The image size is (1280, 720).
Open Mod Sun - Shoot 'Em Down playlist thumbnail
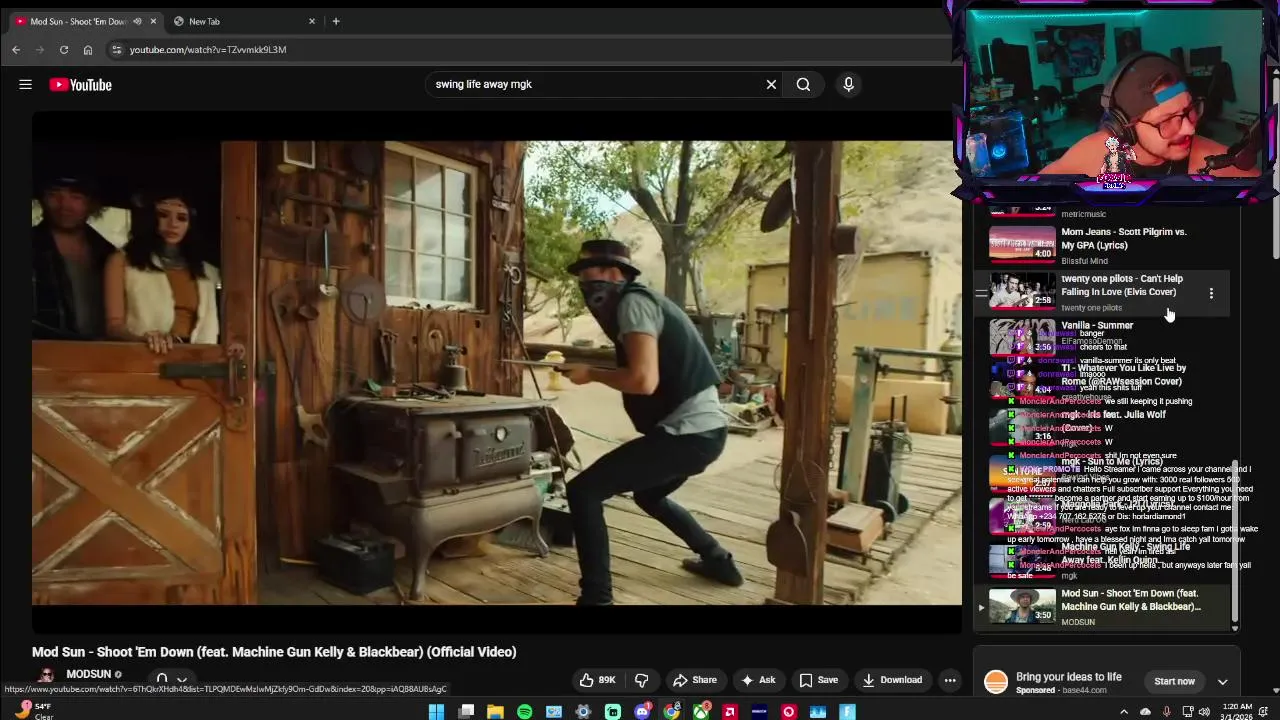pos(1022,606)
